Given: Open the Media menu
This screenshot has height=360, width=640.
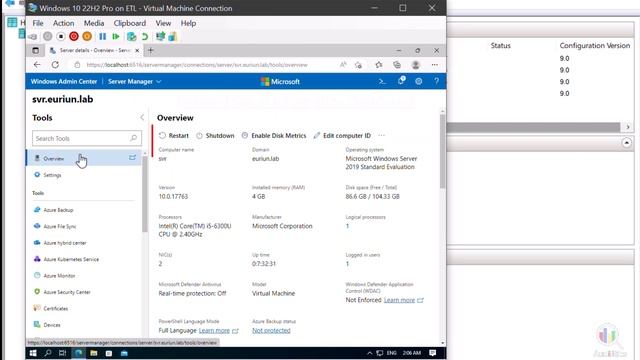Looking at the screenshot, I should 94,23.
